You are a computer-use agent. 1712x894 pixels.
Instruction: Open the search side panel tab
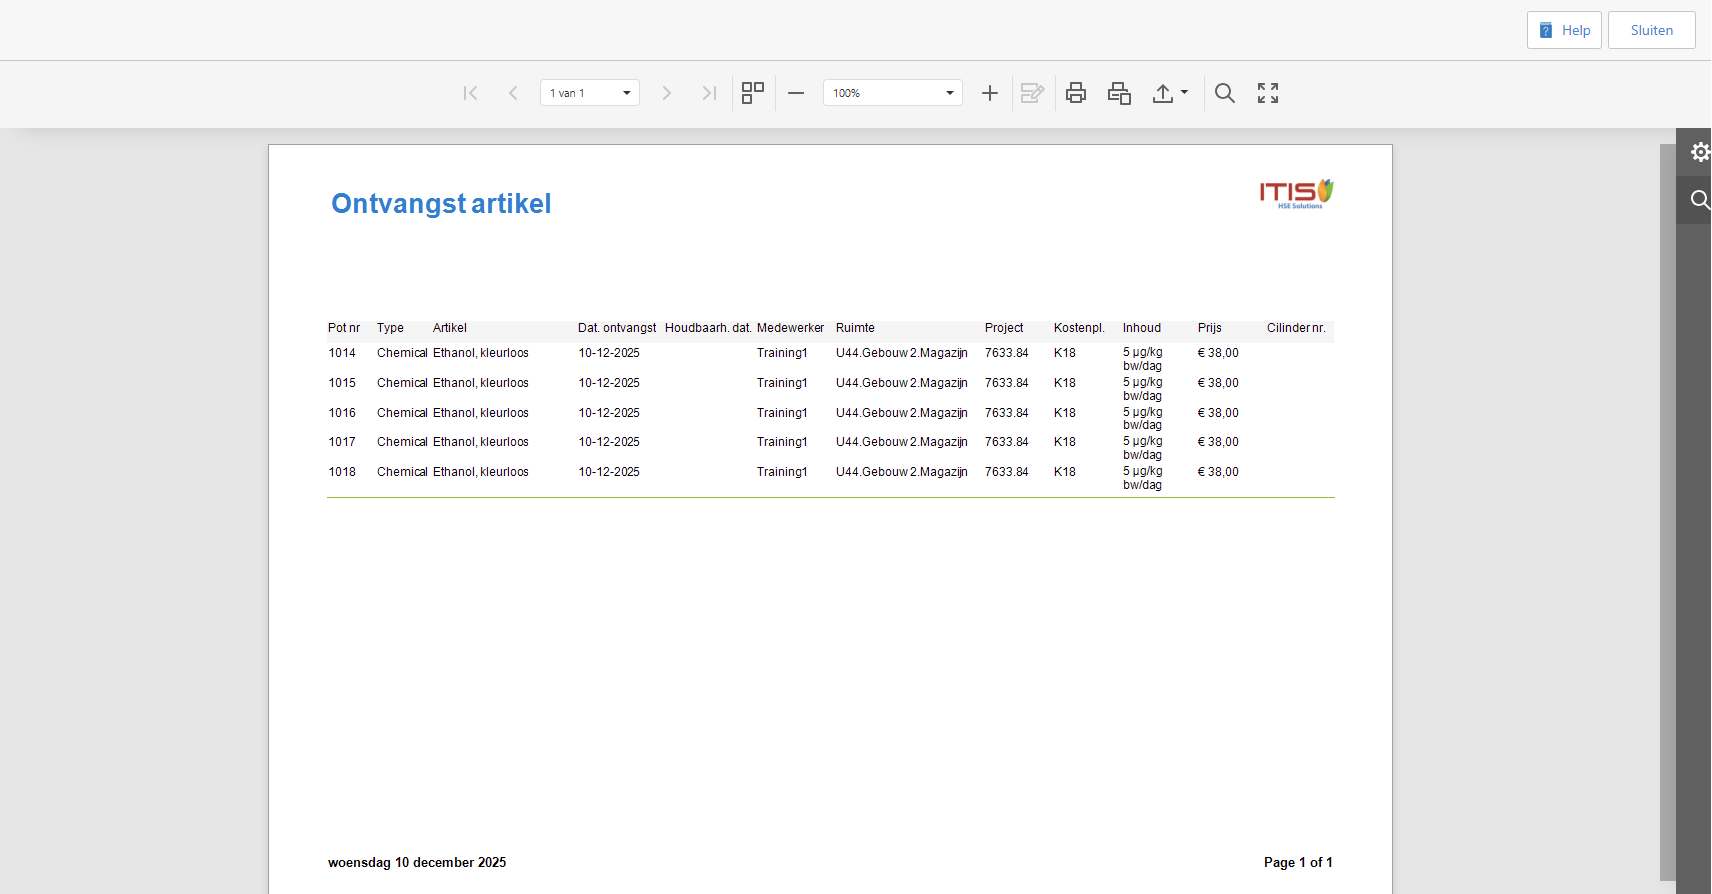(x=1698, y=200)
